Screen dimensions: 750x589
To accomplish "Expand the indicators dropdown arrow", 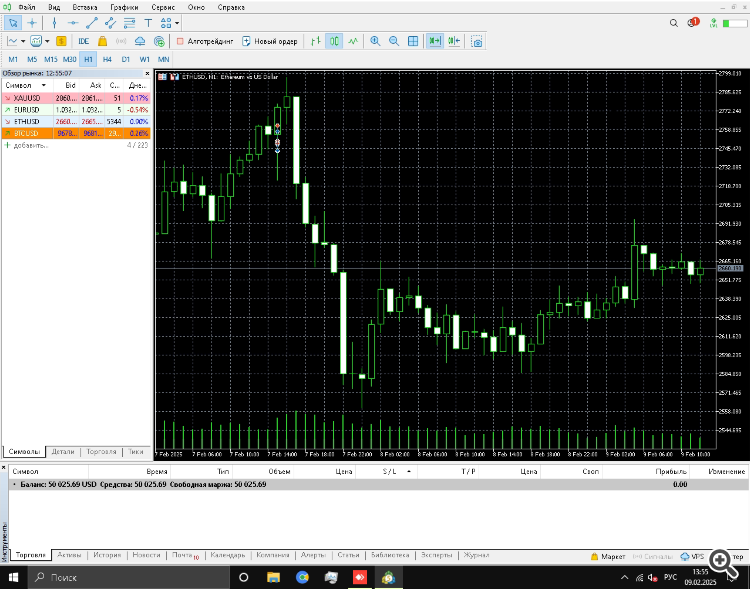I will 47,41.
